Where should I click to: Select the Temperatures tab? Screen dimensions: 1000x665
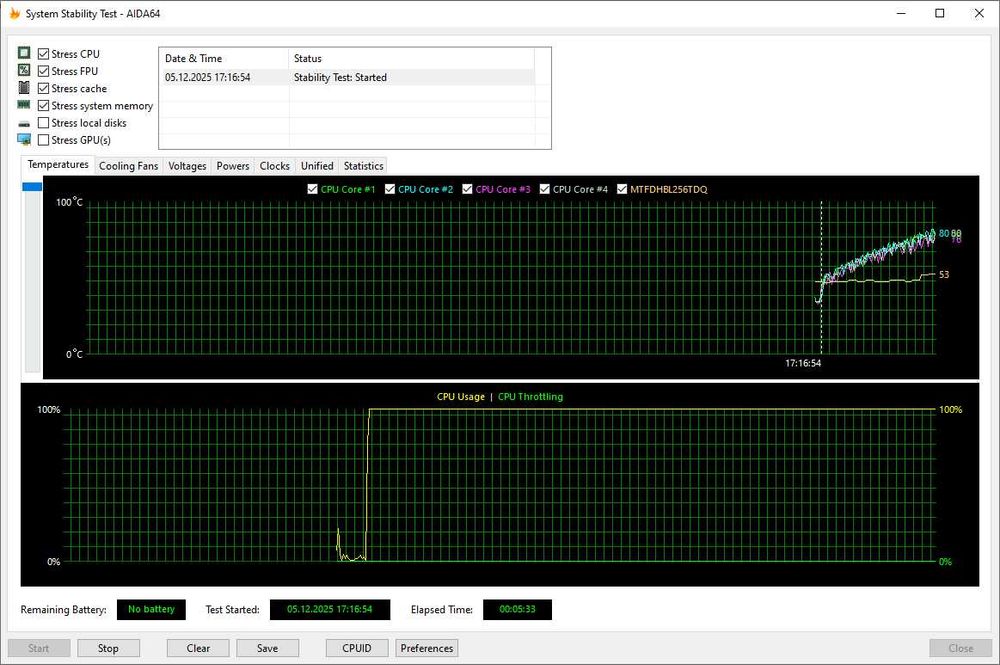(57, 164)
